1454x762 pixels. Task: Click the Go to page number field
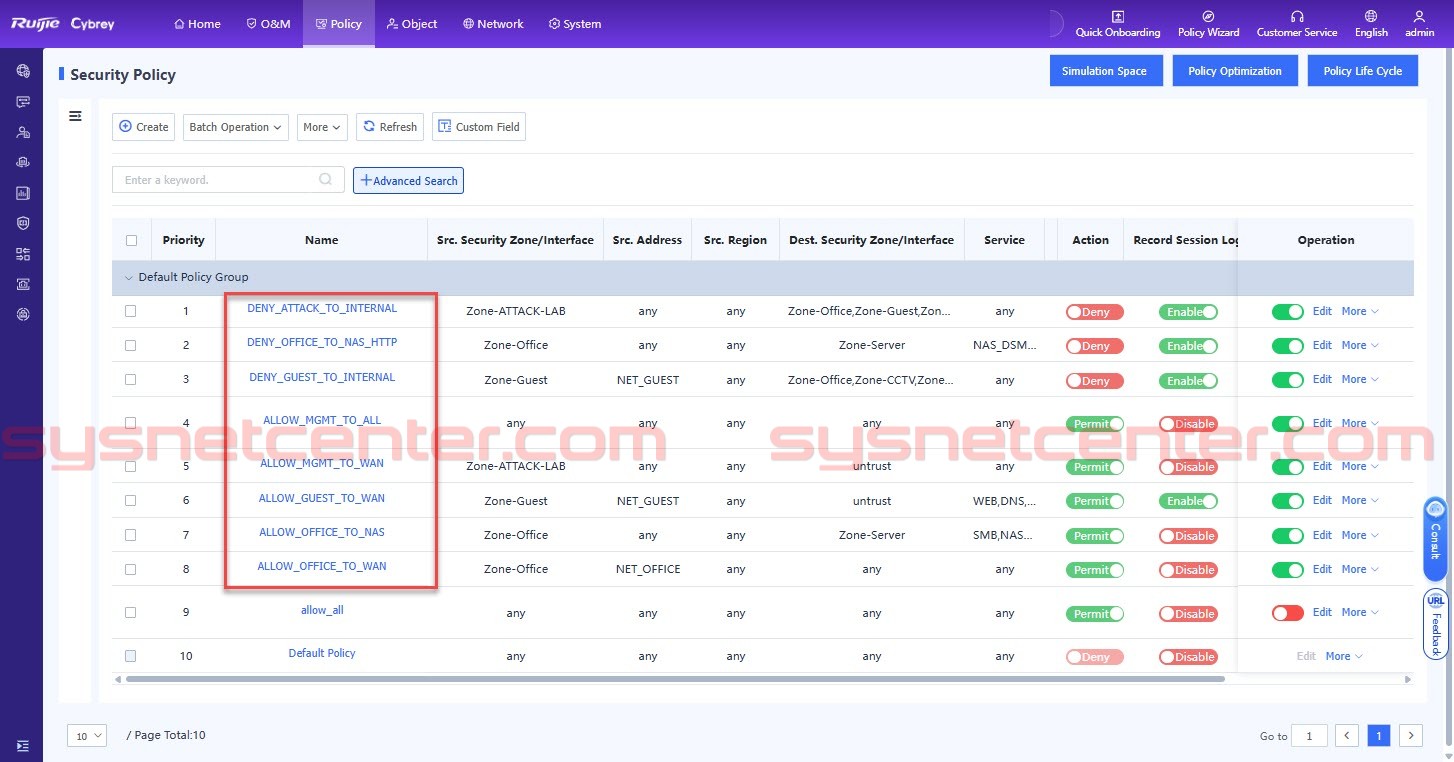coord(1309,736)
